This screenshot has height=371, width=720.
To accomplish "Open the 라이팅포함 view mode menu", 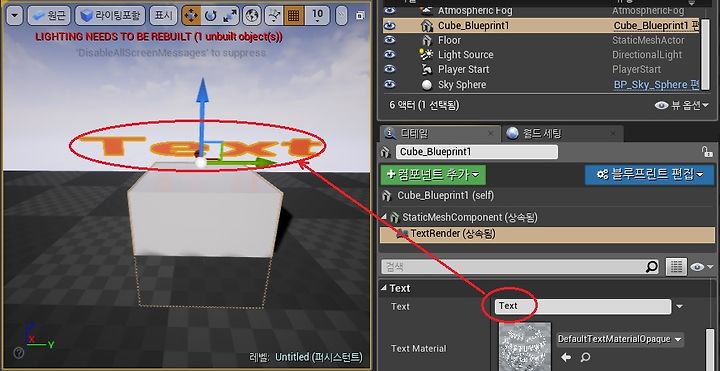I will point(110,16).
